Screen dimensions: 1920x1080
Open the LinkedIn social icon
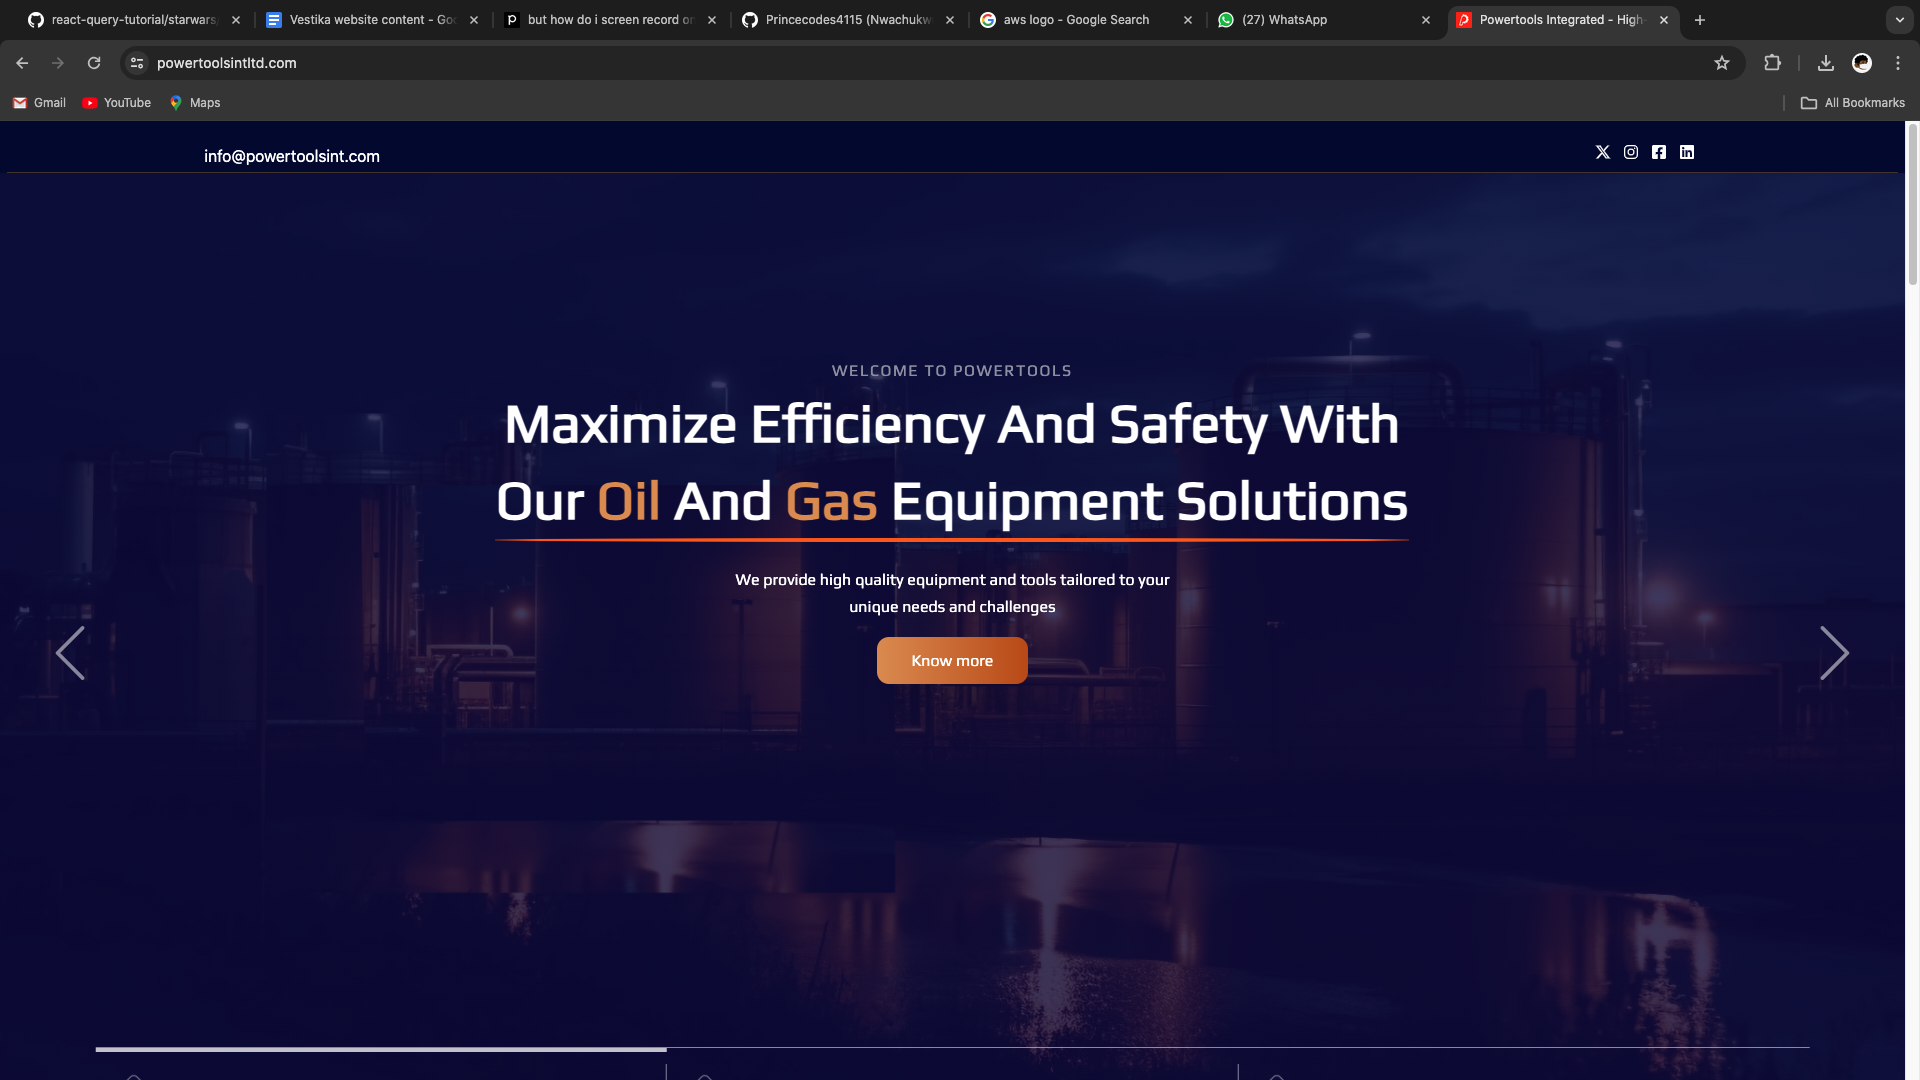[x=1687, y=152]
